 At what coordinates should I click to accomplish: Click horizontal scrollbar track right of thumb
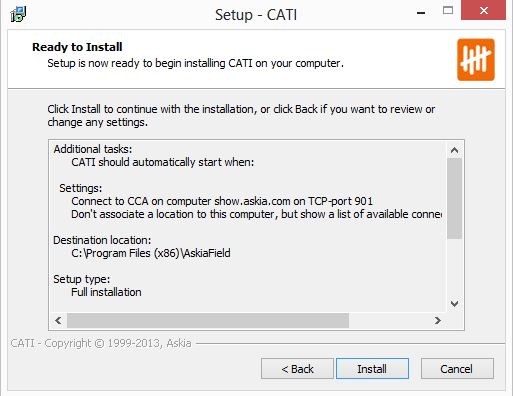pyautogui.click(x=389, y=320)
